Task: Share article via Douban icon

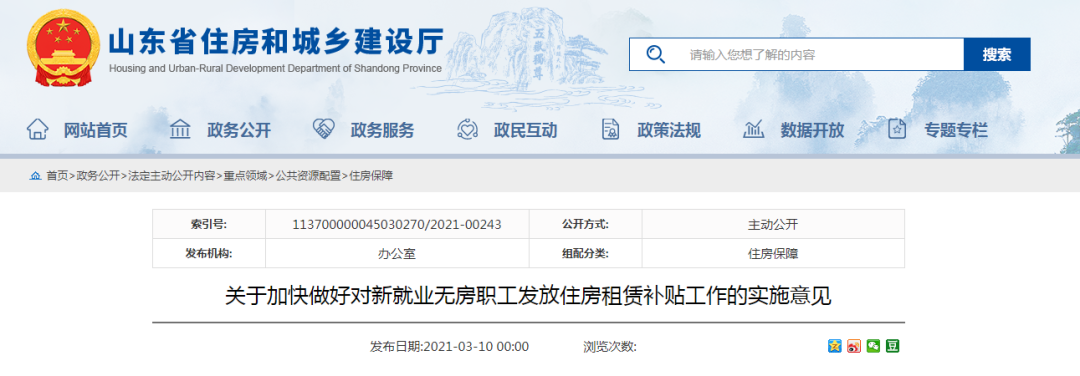Action: coord(893,346)
